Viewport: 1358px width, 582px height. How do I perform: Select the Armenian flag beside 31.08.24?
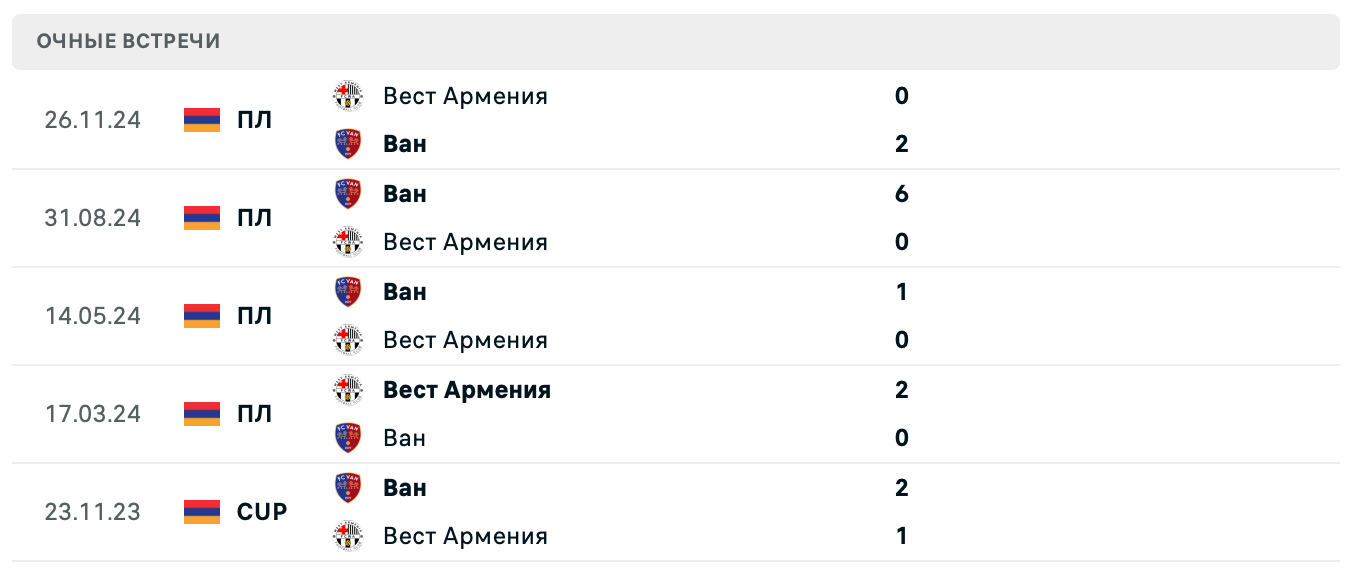tap(200, 217)
